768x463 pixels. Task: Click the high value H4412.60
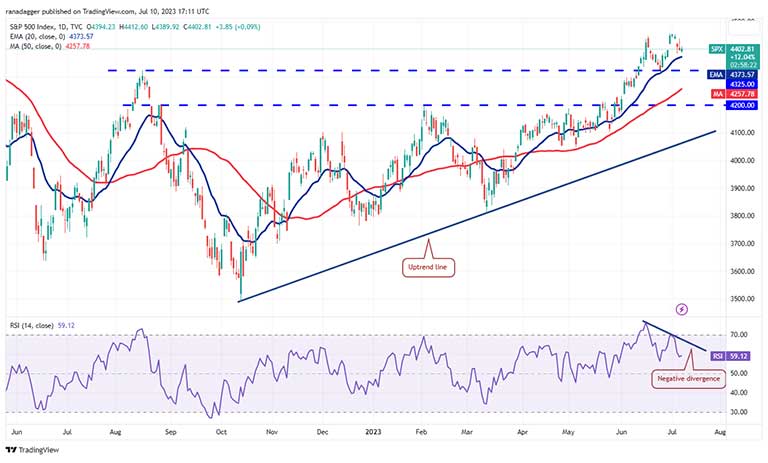pyautogui.click(x=133, y=27)
